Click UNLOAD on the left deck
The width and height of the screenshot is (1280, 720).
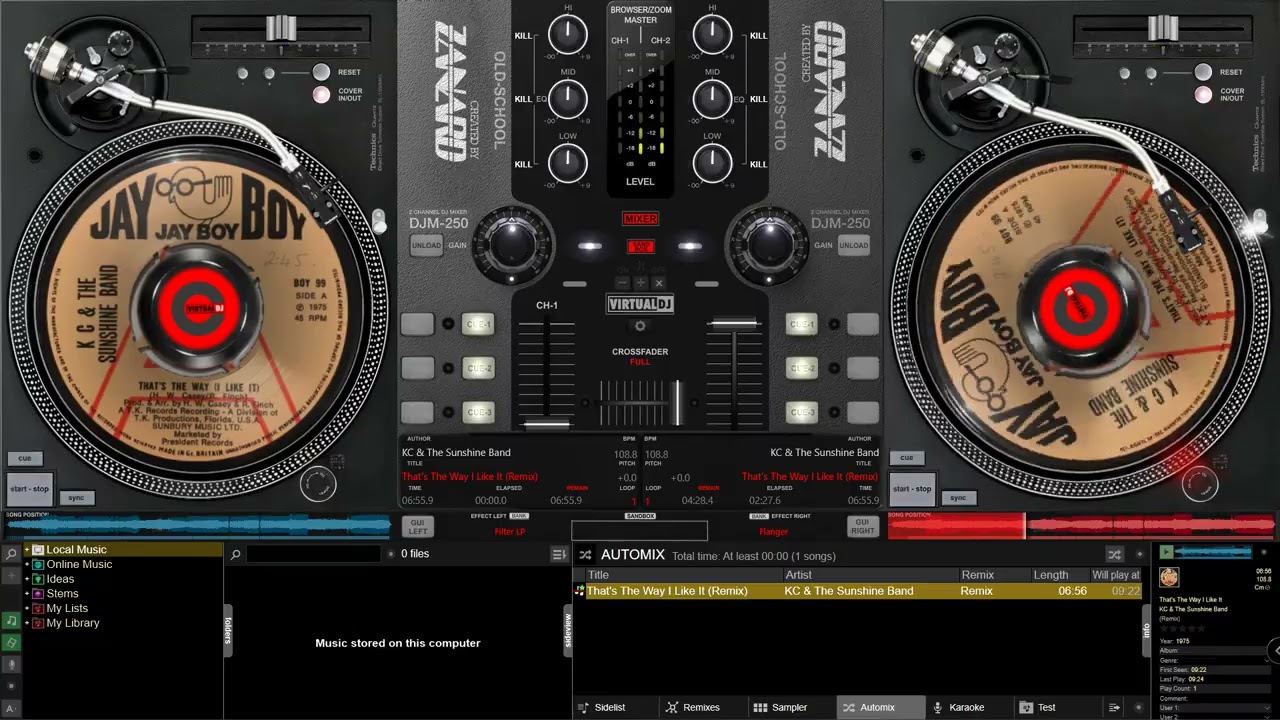coord(426,246)
